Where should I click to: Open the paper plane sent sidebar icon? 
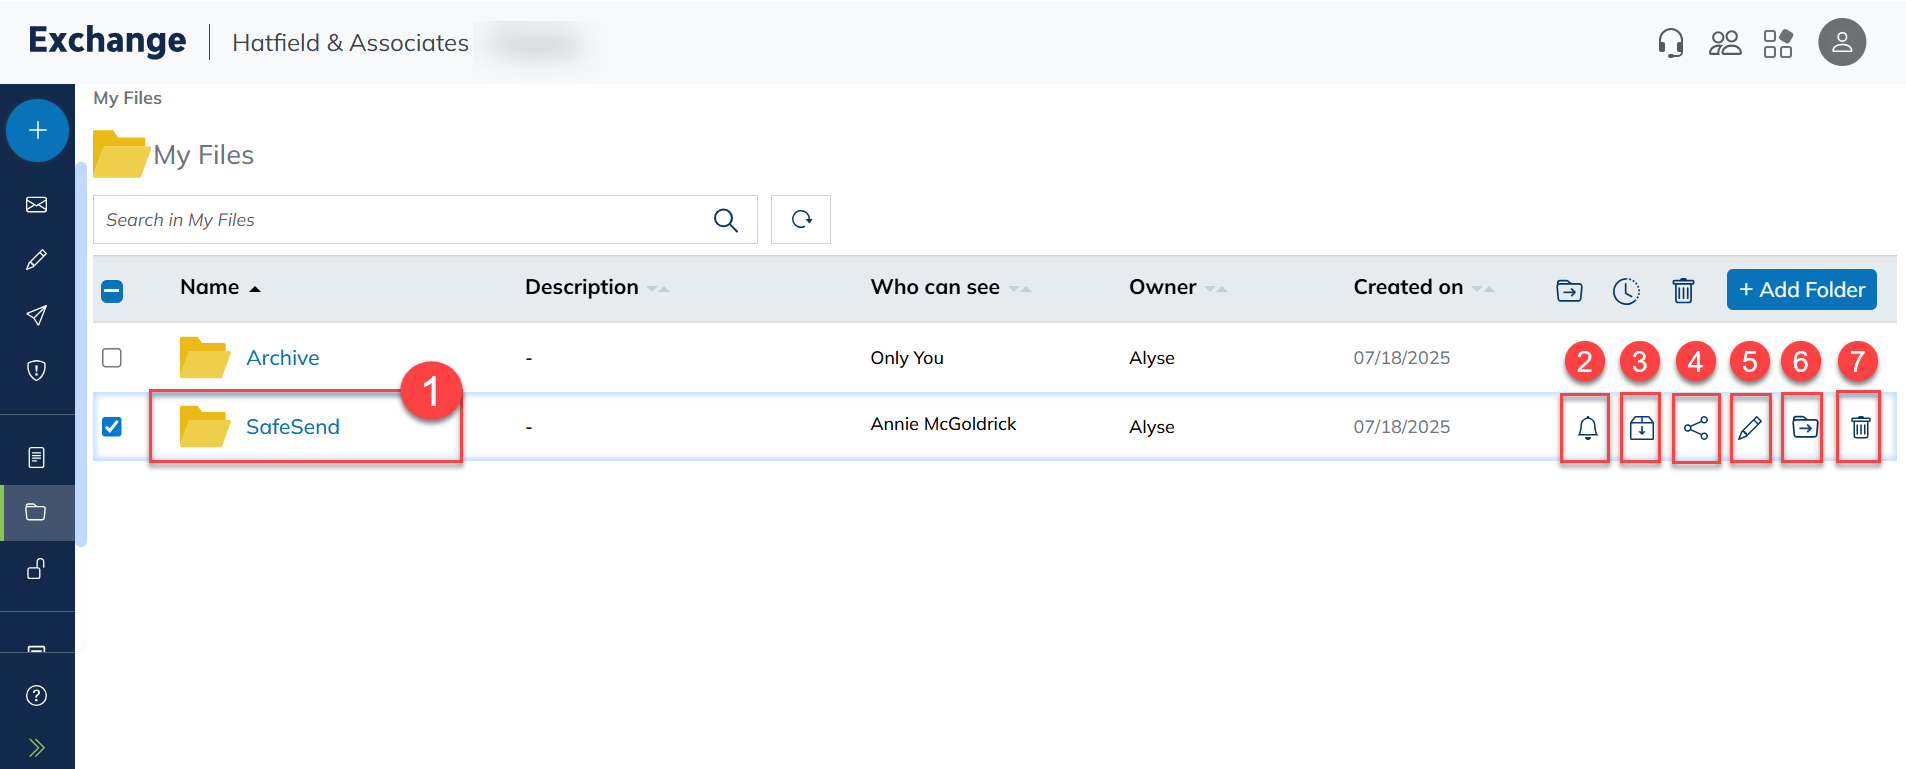click(x=37, y=315)
